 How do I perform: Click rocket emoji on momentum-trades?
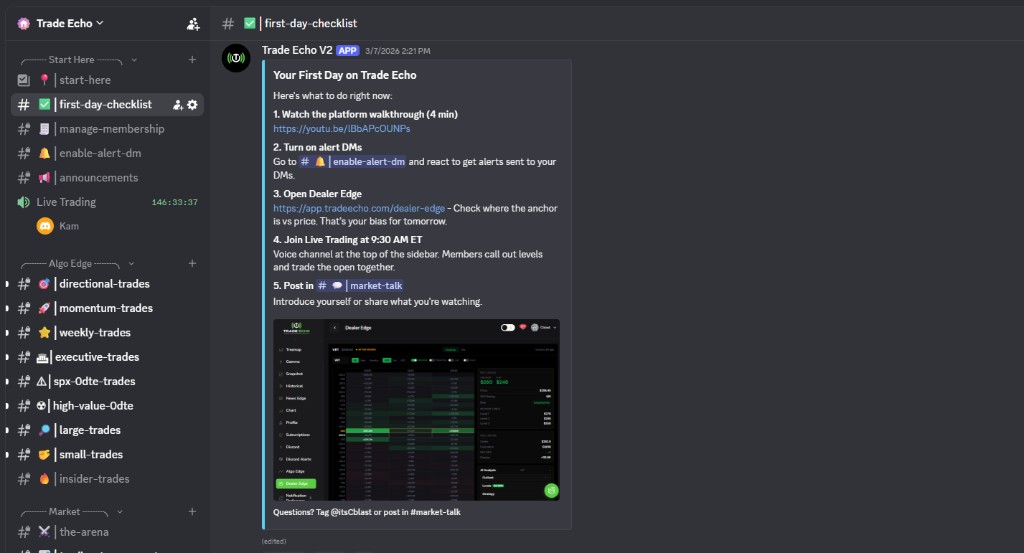pos(44,308)
